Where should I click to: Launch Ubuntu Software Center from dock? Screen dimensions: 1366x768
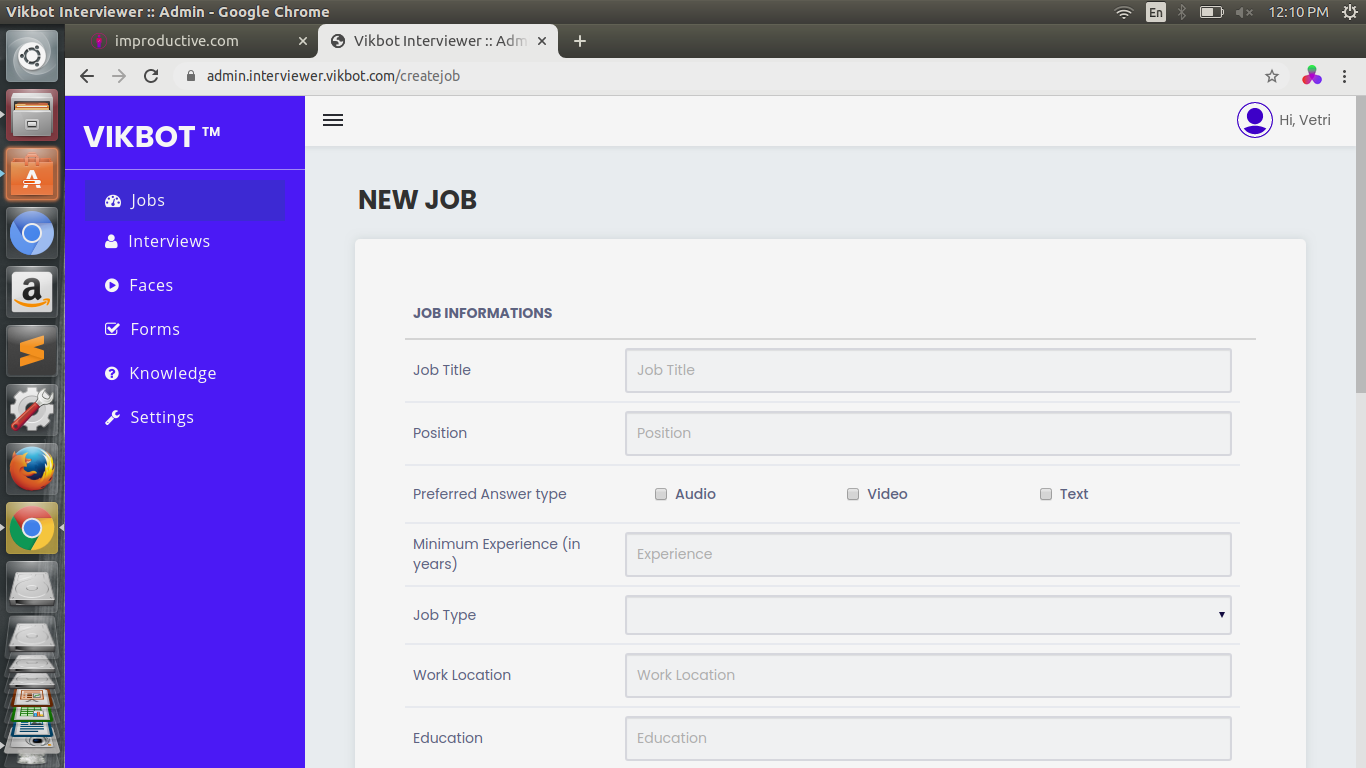(32, 175)
